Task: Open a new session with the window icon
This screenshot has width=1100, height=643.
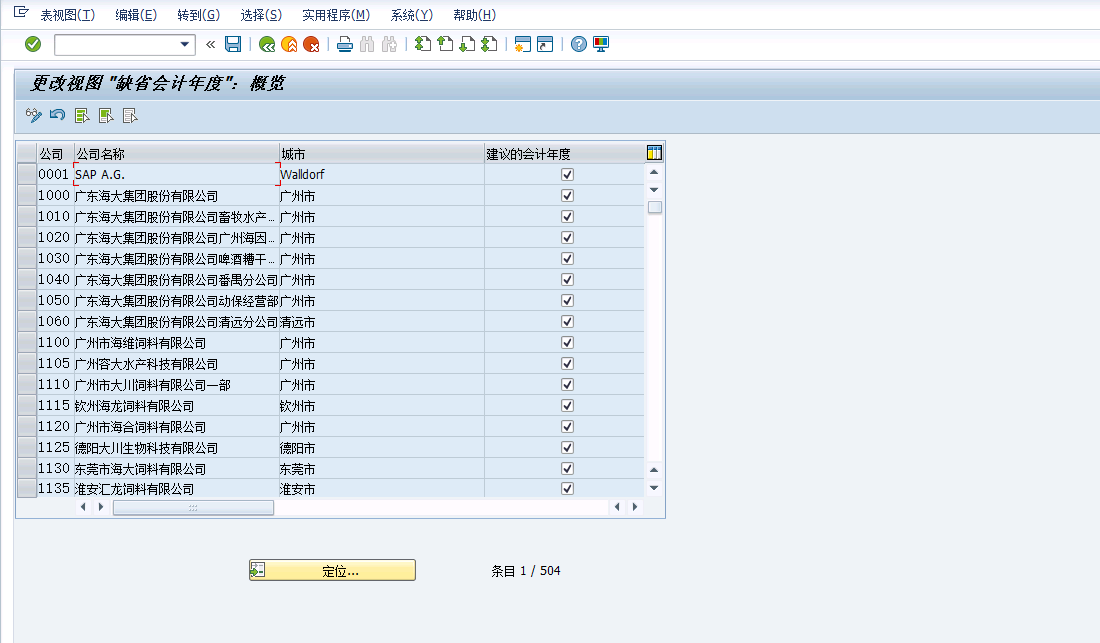Action: pyautogui.click(x=523, y=44)
